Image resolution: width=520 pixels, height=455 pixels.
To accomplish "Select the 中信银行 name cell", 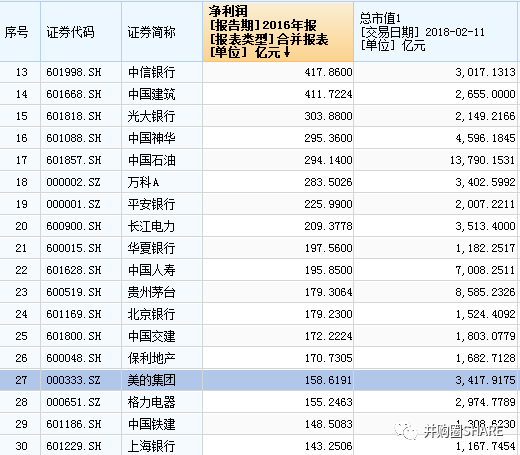I will (162, 72).
